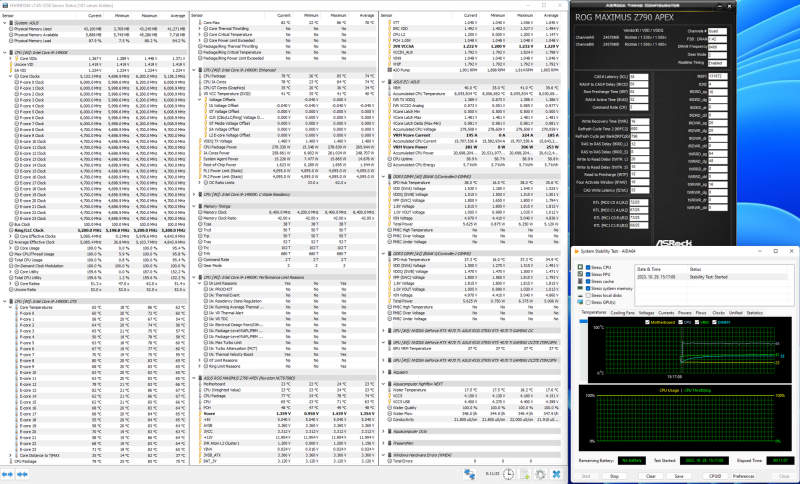800x484 pixels.
Task: Collapse Performance Limit Reasons group
Action: pyautogui.click(x=194, y=277)
